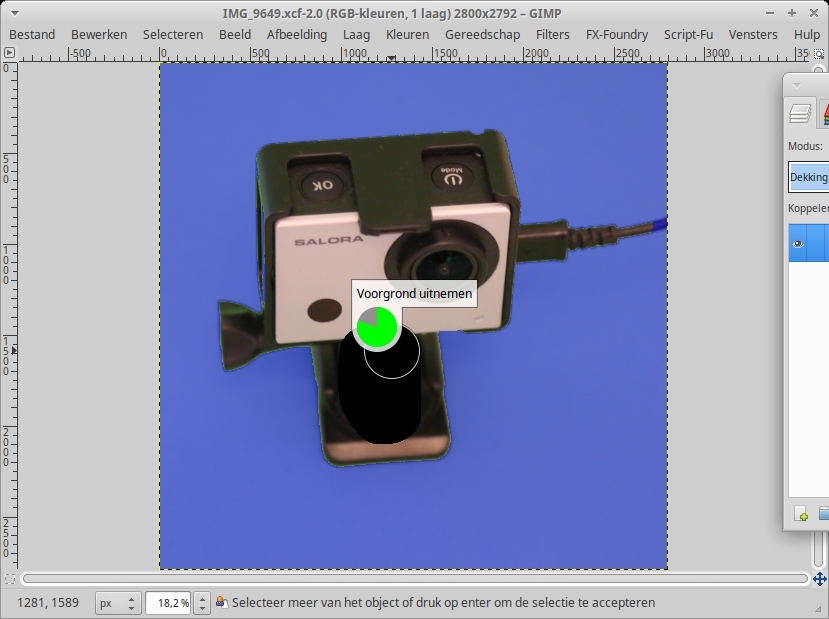
Task: Open the zoom level dropdown arrows
Action: click(202, 603)
